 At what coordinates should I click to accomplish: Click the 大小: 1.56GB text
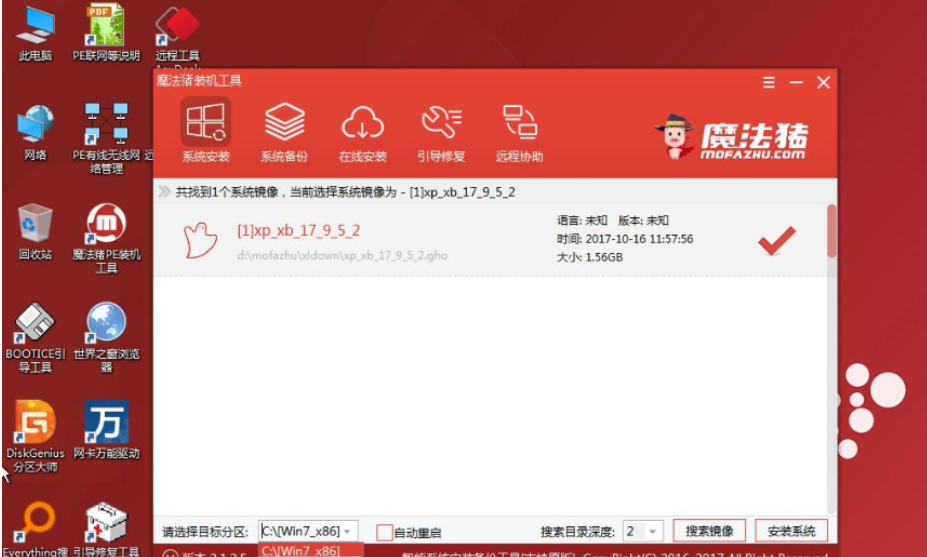point(589,257)
